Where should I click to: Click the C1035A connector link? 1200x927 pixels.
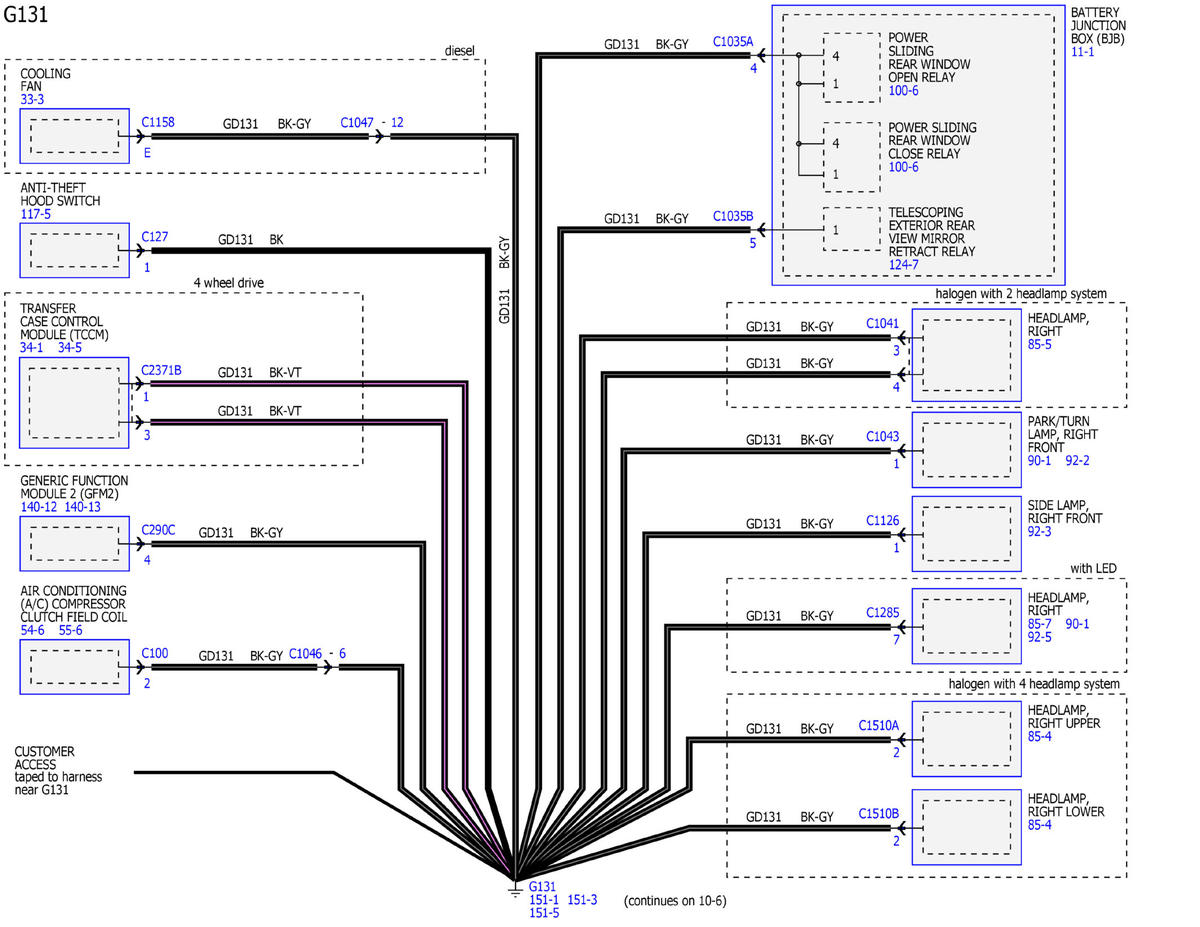[733, 42]
